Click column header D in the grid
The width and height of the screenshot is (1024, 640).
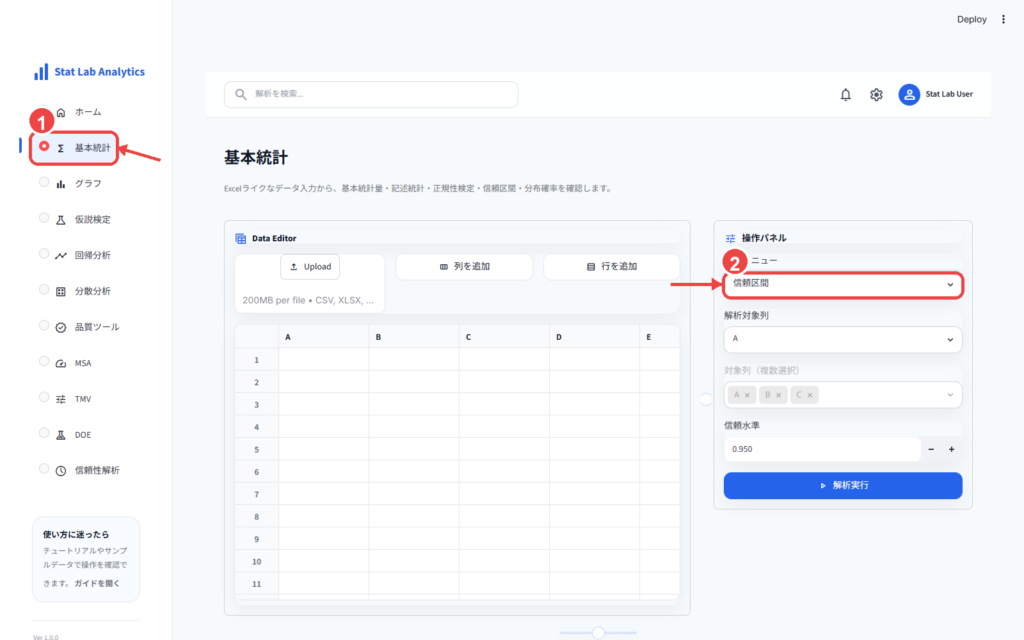click(x=594, y=338)
